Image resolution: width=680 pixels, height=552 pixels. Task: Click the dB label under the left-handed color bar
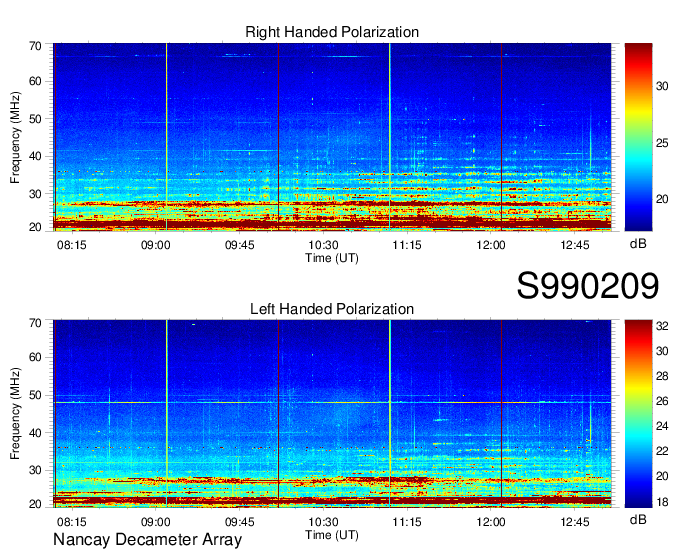point(638,519)
